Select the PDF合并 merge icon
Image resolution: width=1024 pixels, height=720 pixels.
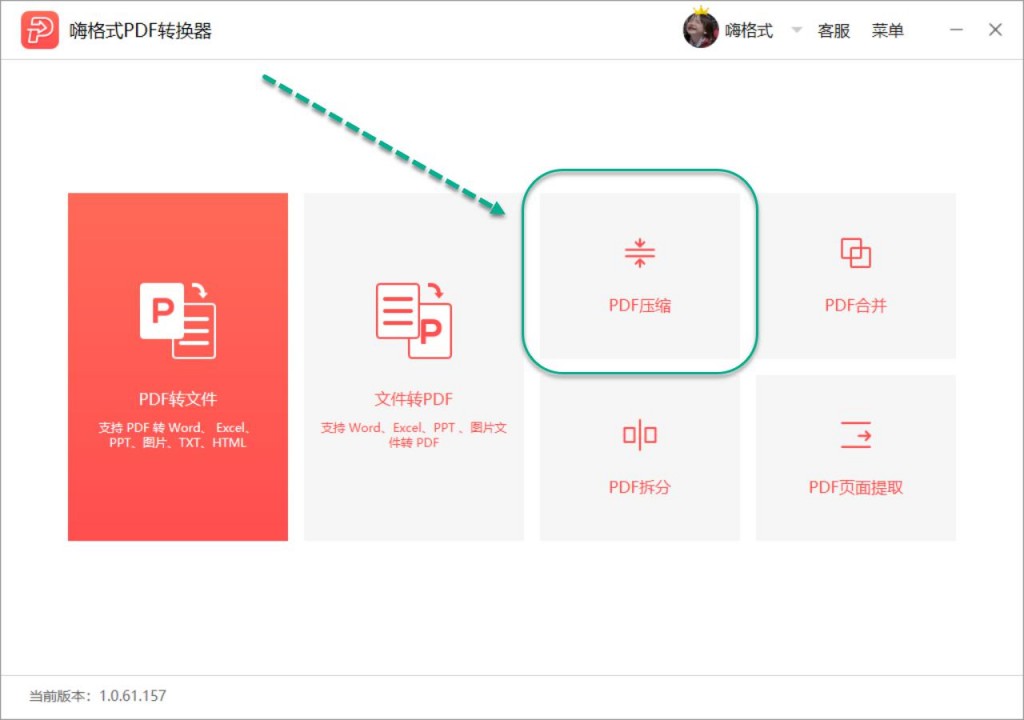point(856,253)
